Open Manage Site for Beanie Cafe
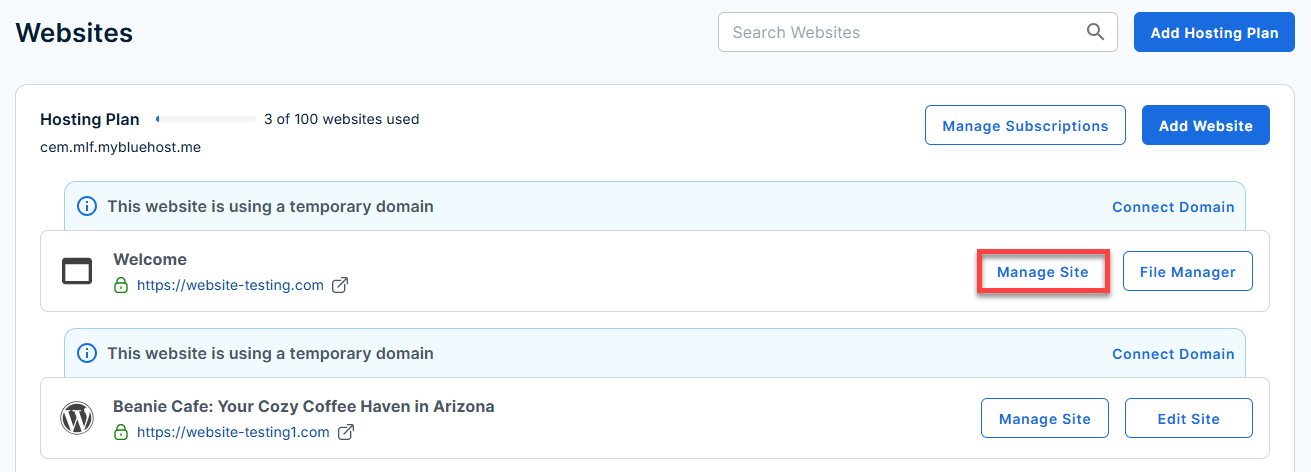The height and width of the screenshot is (472, 1311). [1044, 418]
